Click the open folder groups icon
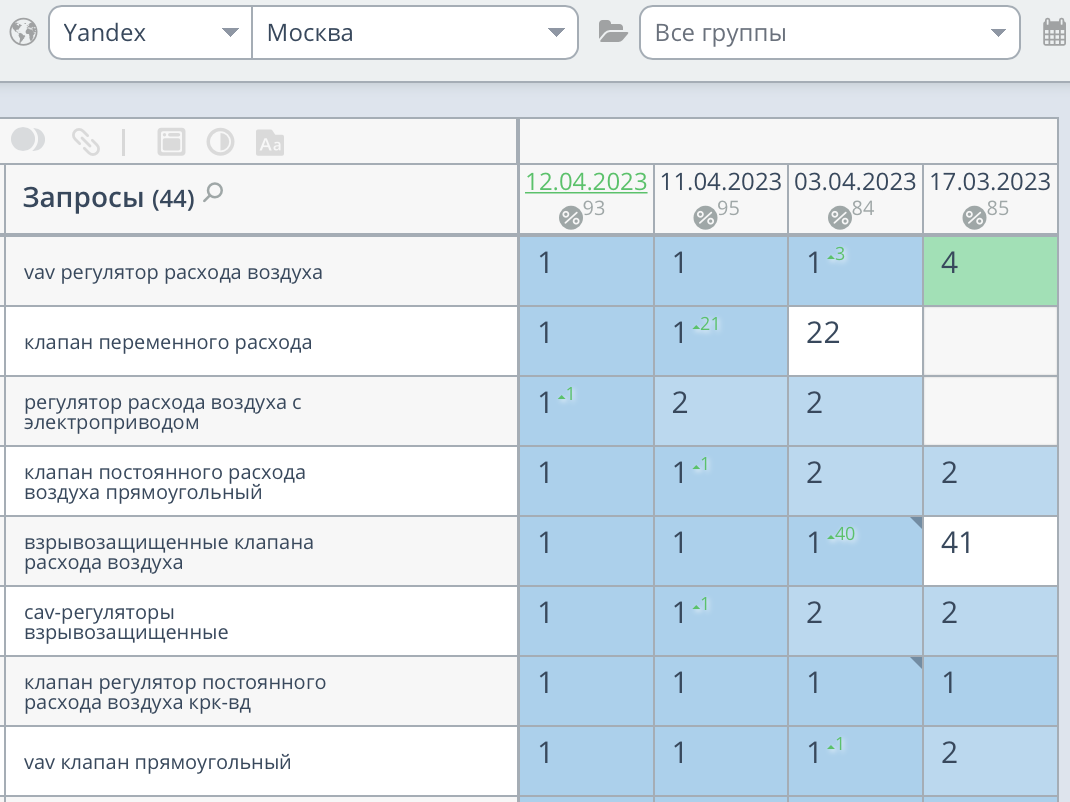1070x802 pixels. (x=612, y=32)
